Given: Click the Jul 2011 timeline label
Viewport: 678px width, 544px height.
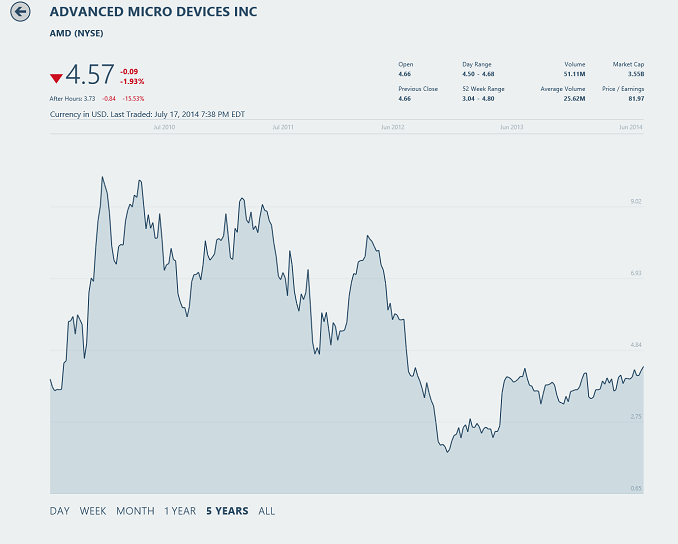Looking at the screenshot, I should [x=283, y=127].
